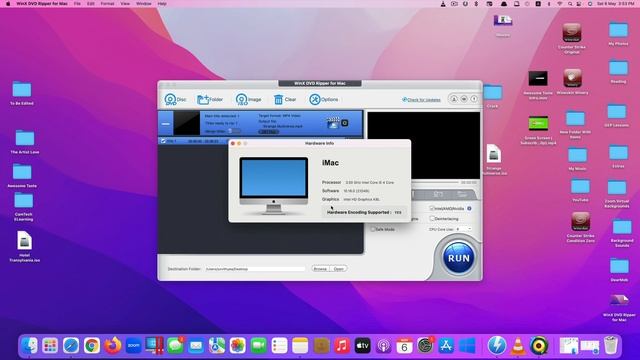Clear the loaded titles list

tap(284, 99)
